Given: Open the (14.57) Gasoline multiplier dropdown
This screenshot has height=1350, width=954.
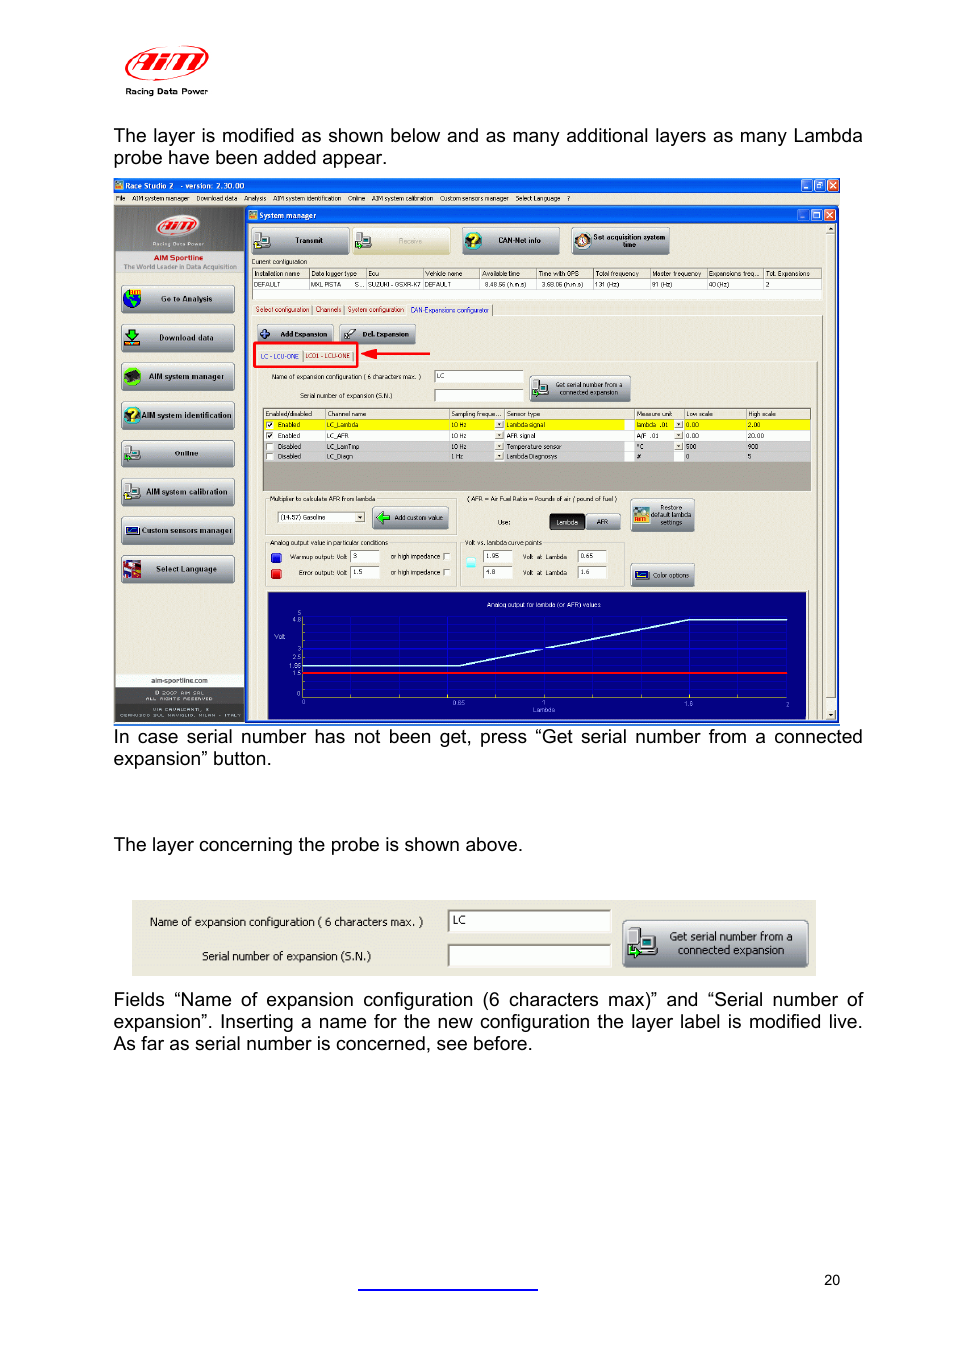Looking at the screenshot, I should point(360,517).
